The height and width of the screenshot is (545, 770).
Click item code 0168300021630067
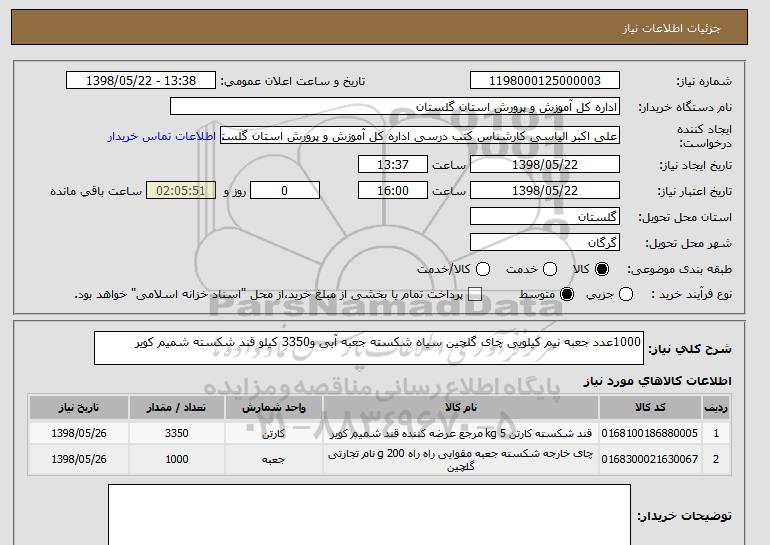pos(650,459)
